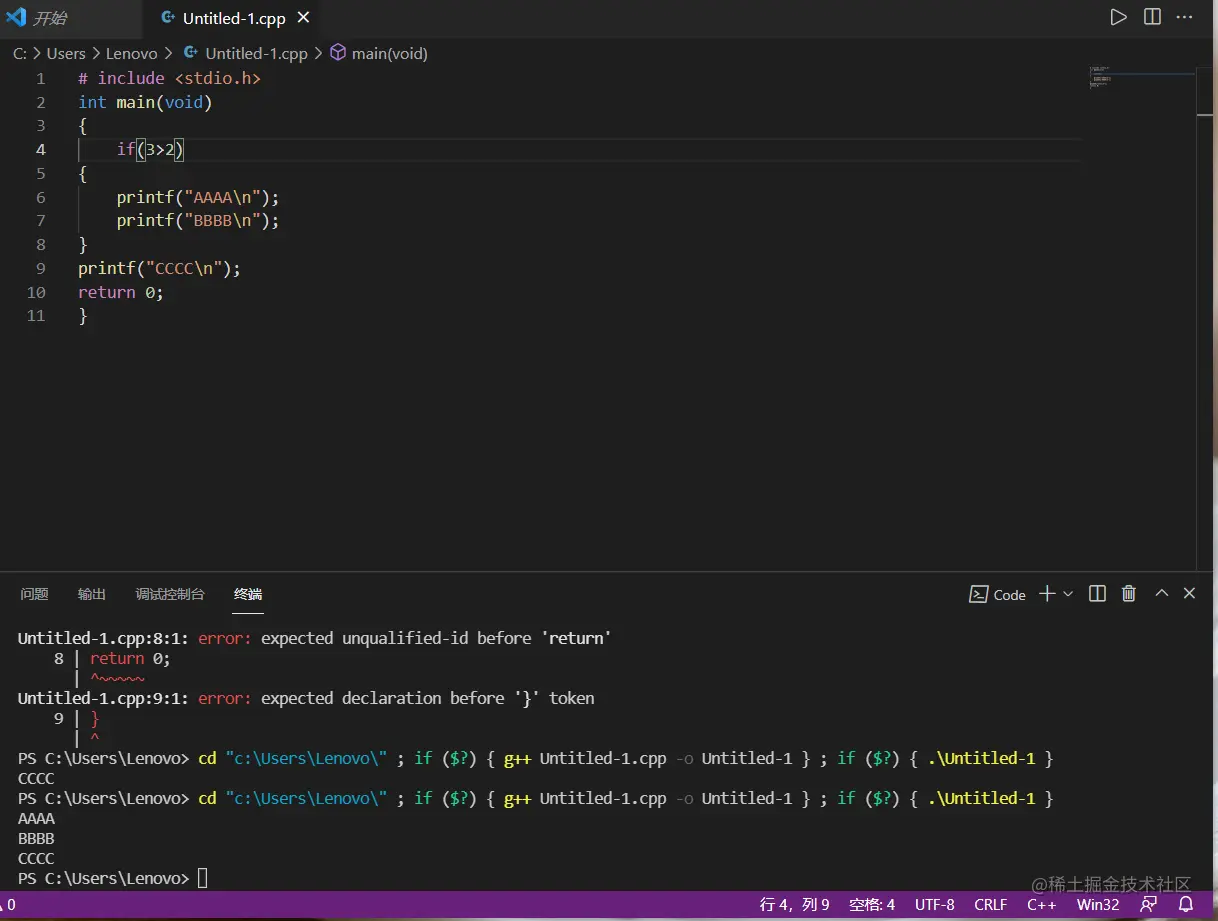Image resolution: width=1218 pixels, height=921 pixels.
Task: Open the terminal launch profile dropdown arrow
Action: (x=1068, y=594)
